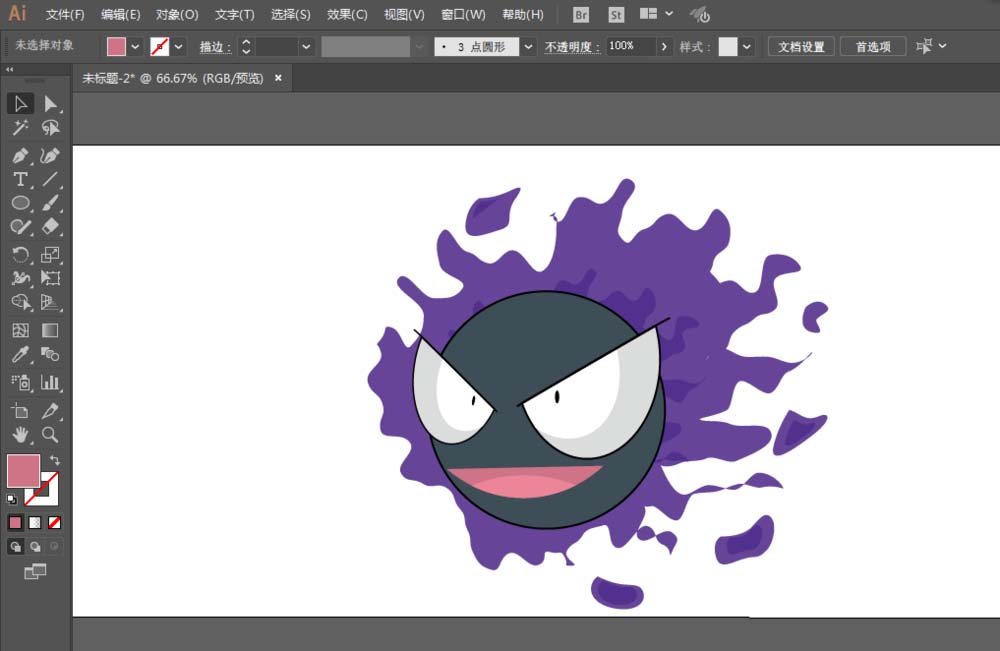This screenshot has height=651, width=1000.
Task: Click the 文档设置 button
Action: pyautogui.click(x=801, y=47)
